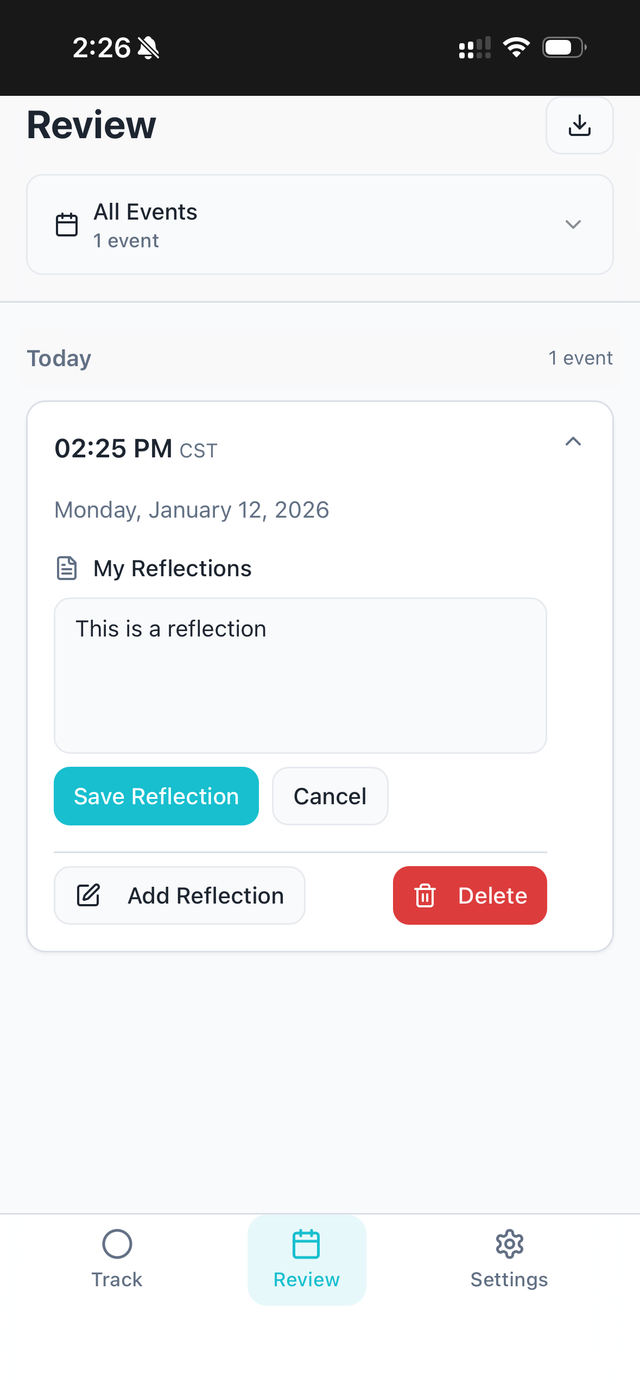This screenshot has height=1387, width=640.
Task: Click the pencil icon in Add Reflection
Action: coord(88,895)
